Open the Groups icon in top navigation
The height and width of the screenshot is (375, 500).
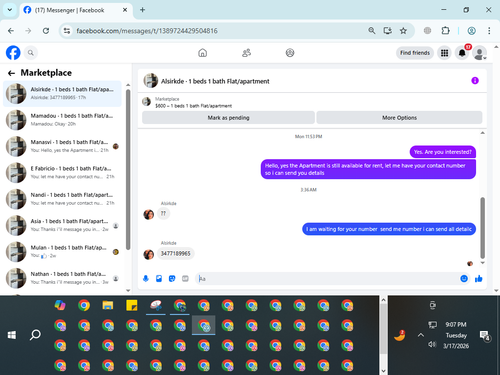tap(290, 53)
